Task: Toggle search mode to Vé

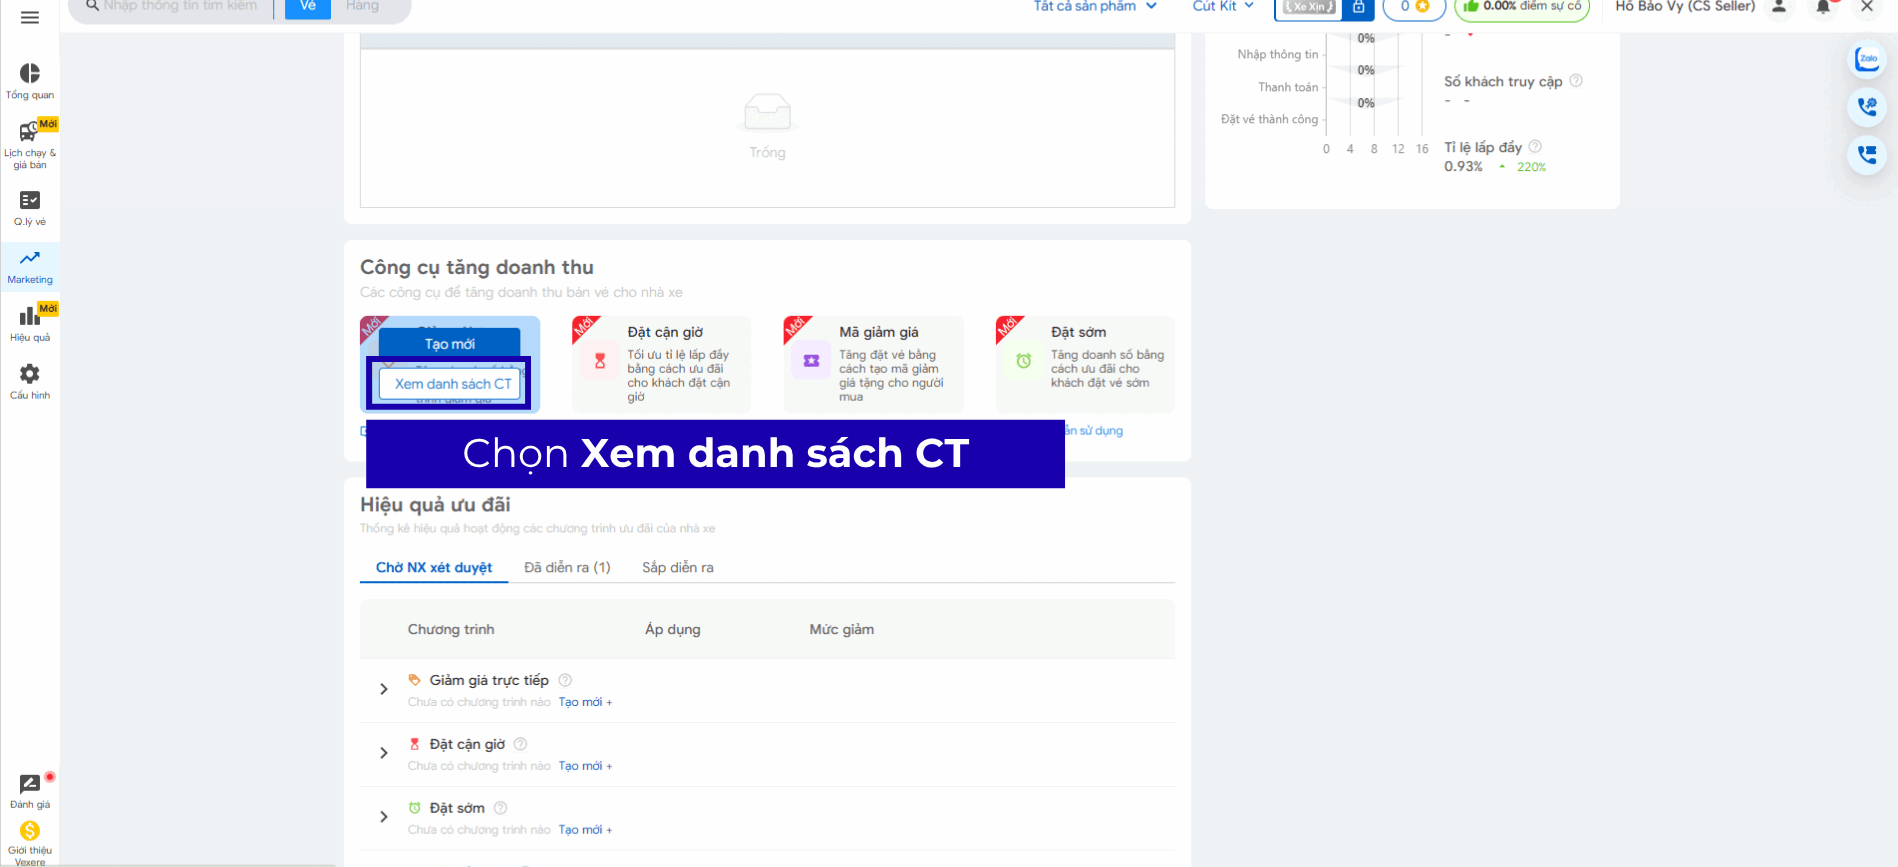Action: [308, 7]
